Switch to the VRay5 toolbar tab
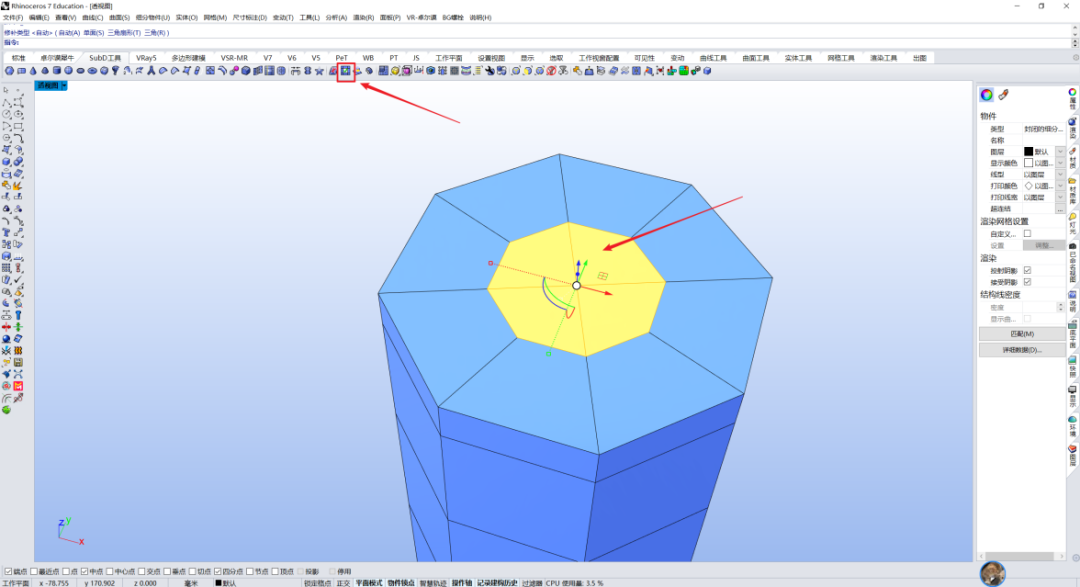Image resolution: width=1080 pixels, height=587 pixels. [x=146, y=58]
